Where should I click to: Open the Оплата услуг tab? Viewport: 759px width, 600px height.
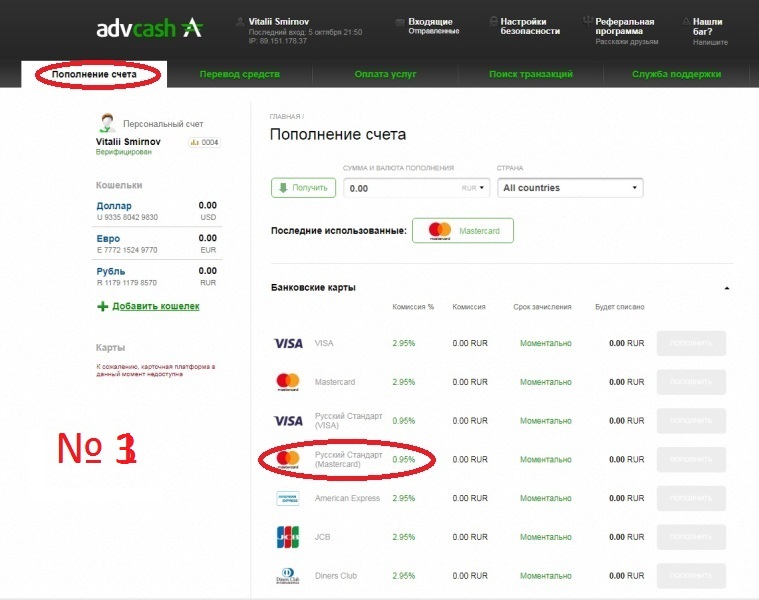[x=385, y=74]
